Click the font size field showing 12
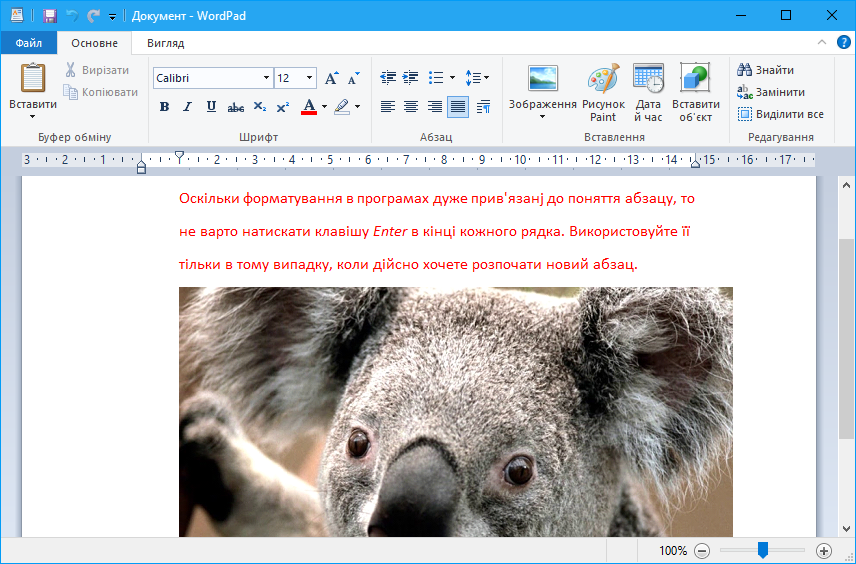The height and width of the screenshot is (564, 856). [x=289, y=78]
